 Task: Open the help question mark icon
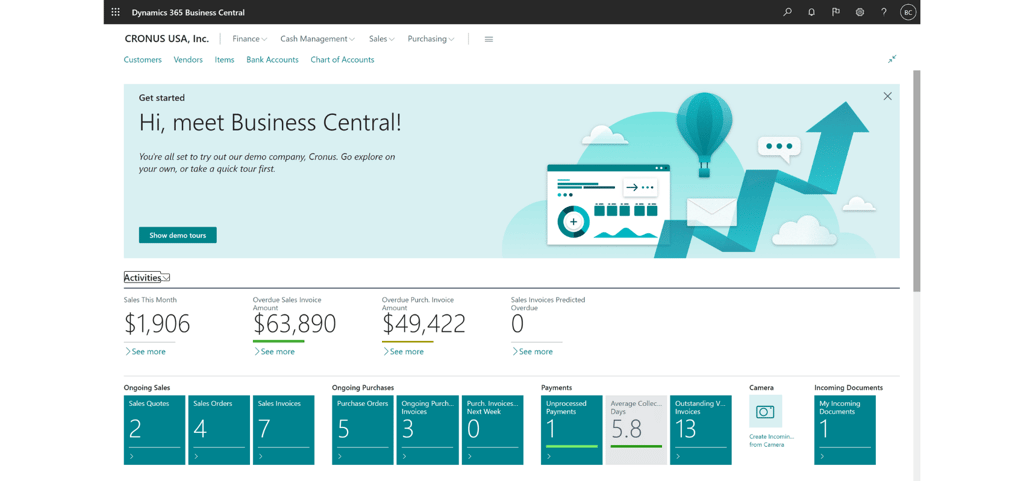tap(884, 12)
